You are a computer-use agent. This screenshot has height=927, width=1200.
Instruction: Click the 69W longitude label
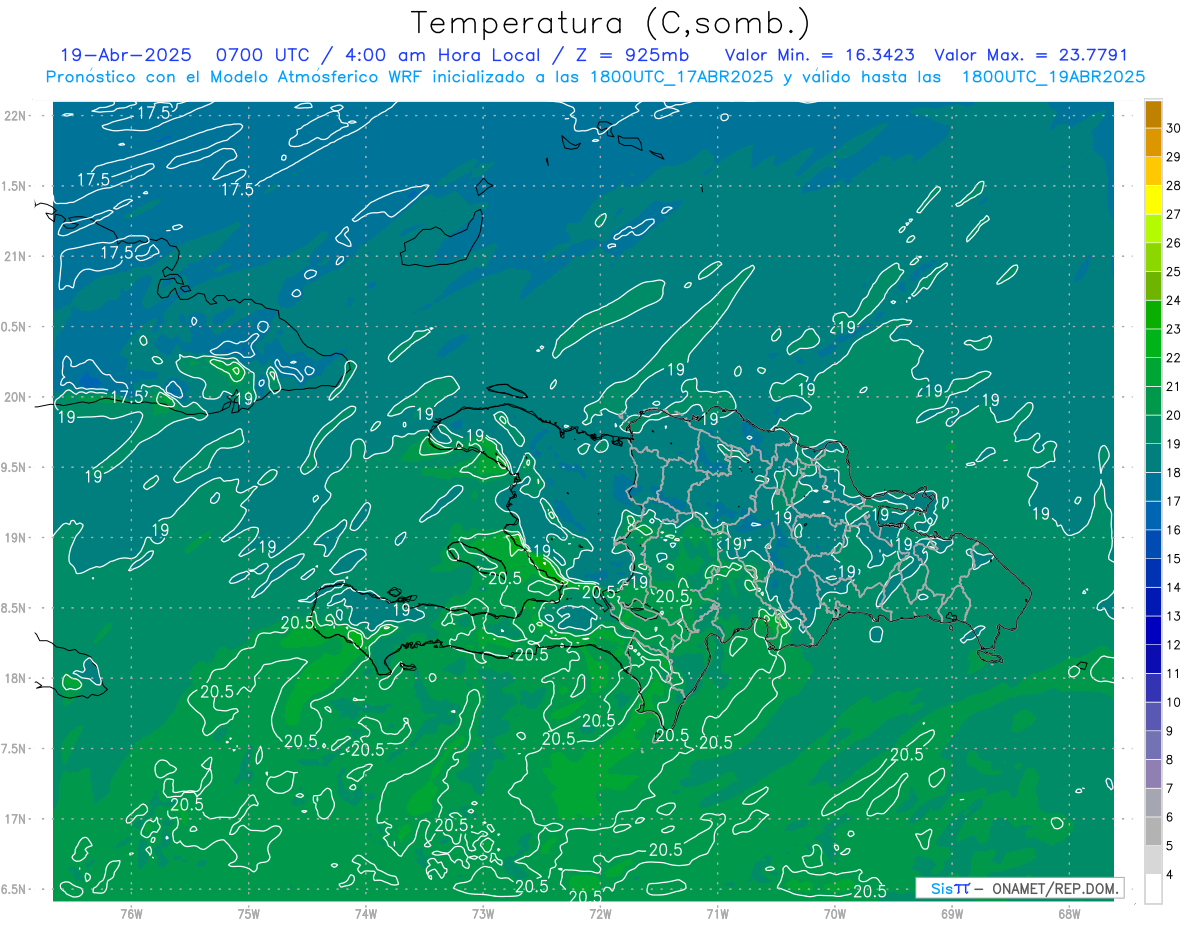coord(952,913)
